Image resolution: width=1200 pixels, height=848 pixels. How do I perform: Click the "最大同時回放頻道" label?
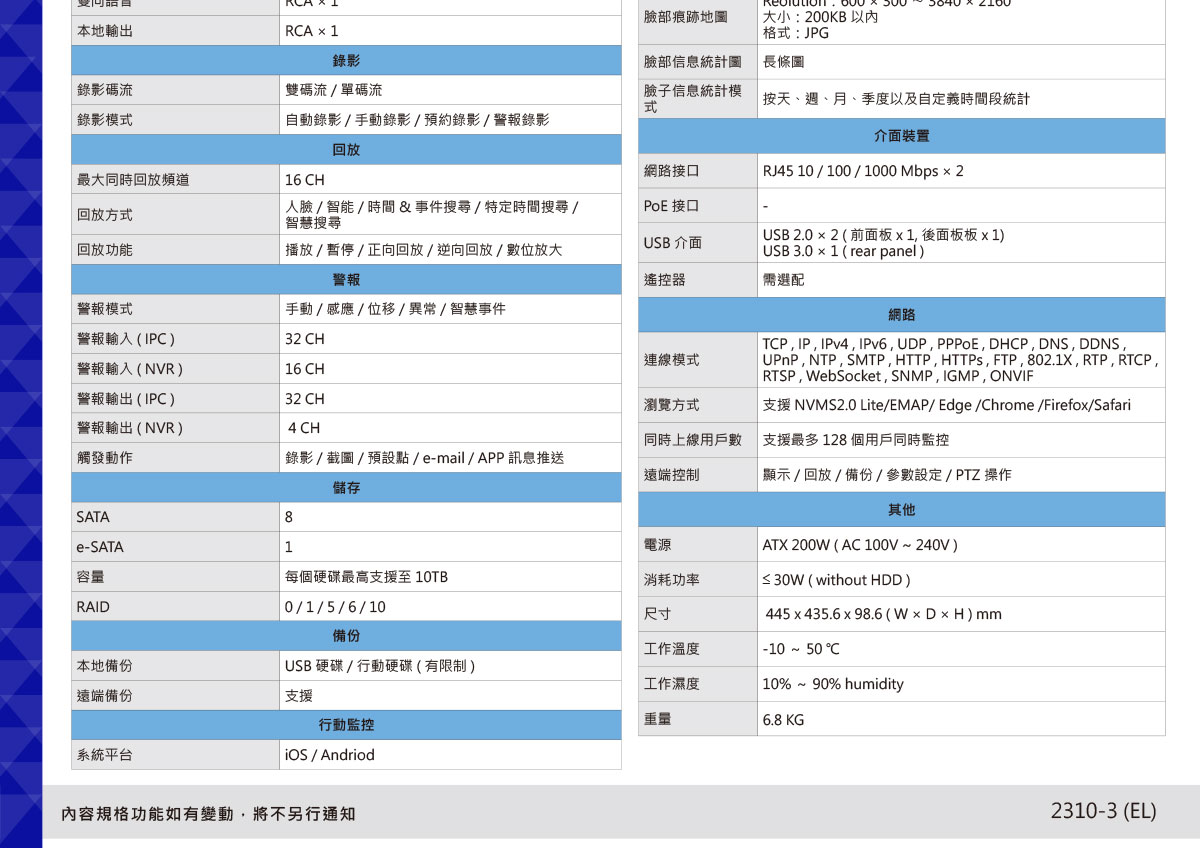(x=133, y=180)
